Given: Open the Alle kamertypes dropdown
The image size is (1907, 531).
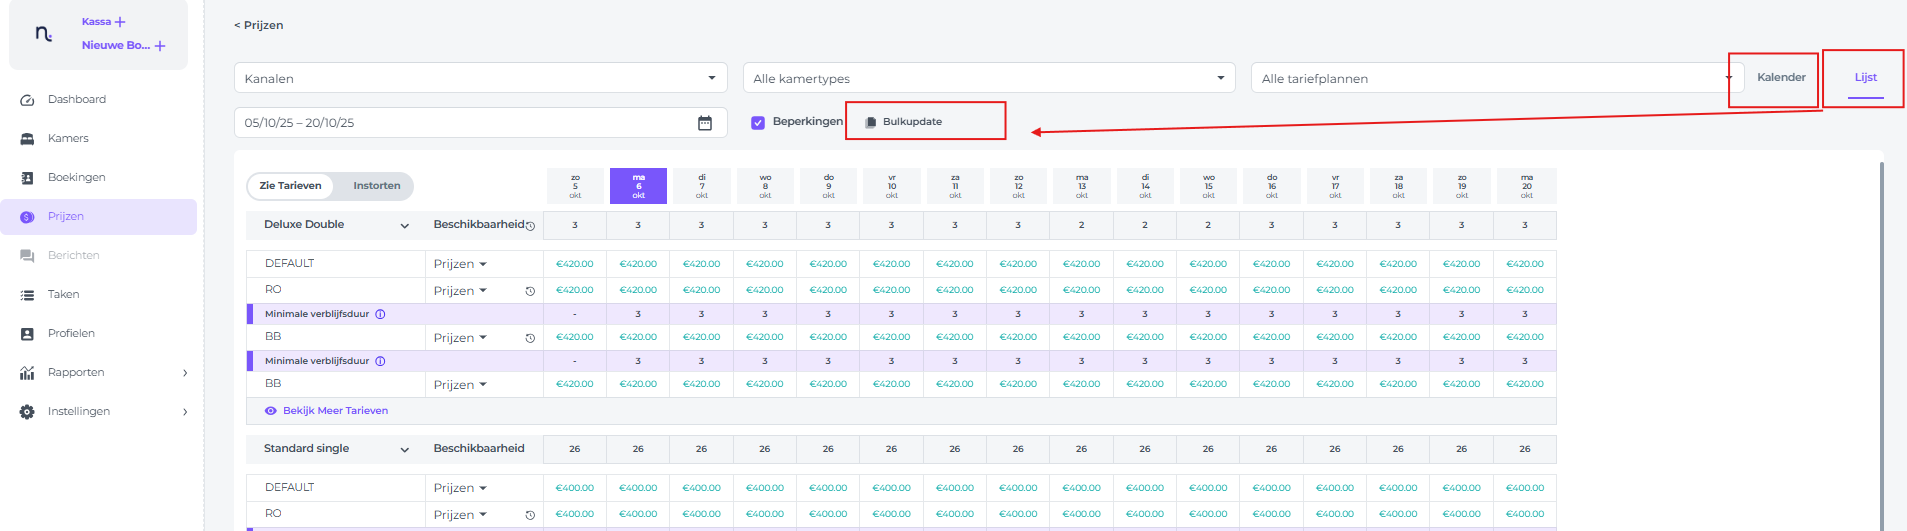Looking at the screenshot, I should [x=988, y=78].
